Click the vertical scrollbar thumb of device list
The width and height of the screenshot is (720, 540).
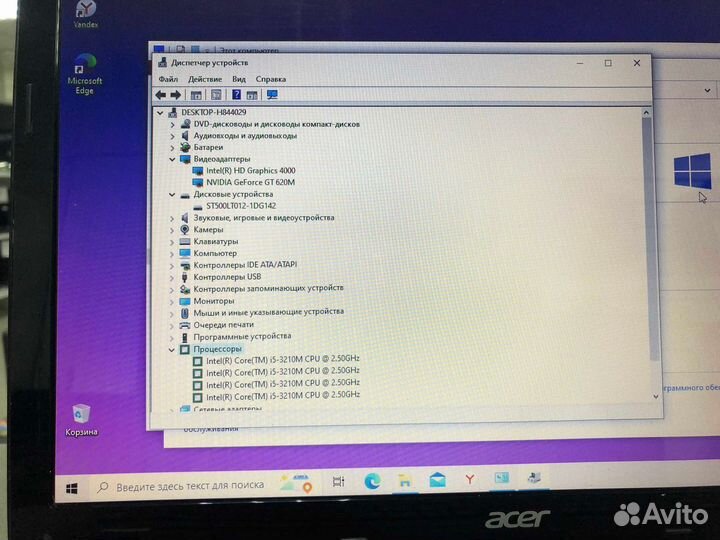pyautogui.click(x=651, y=239)
